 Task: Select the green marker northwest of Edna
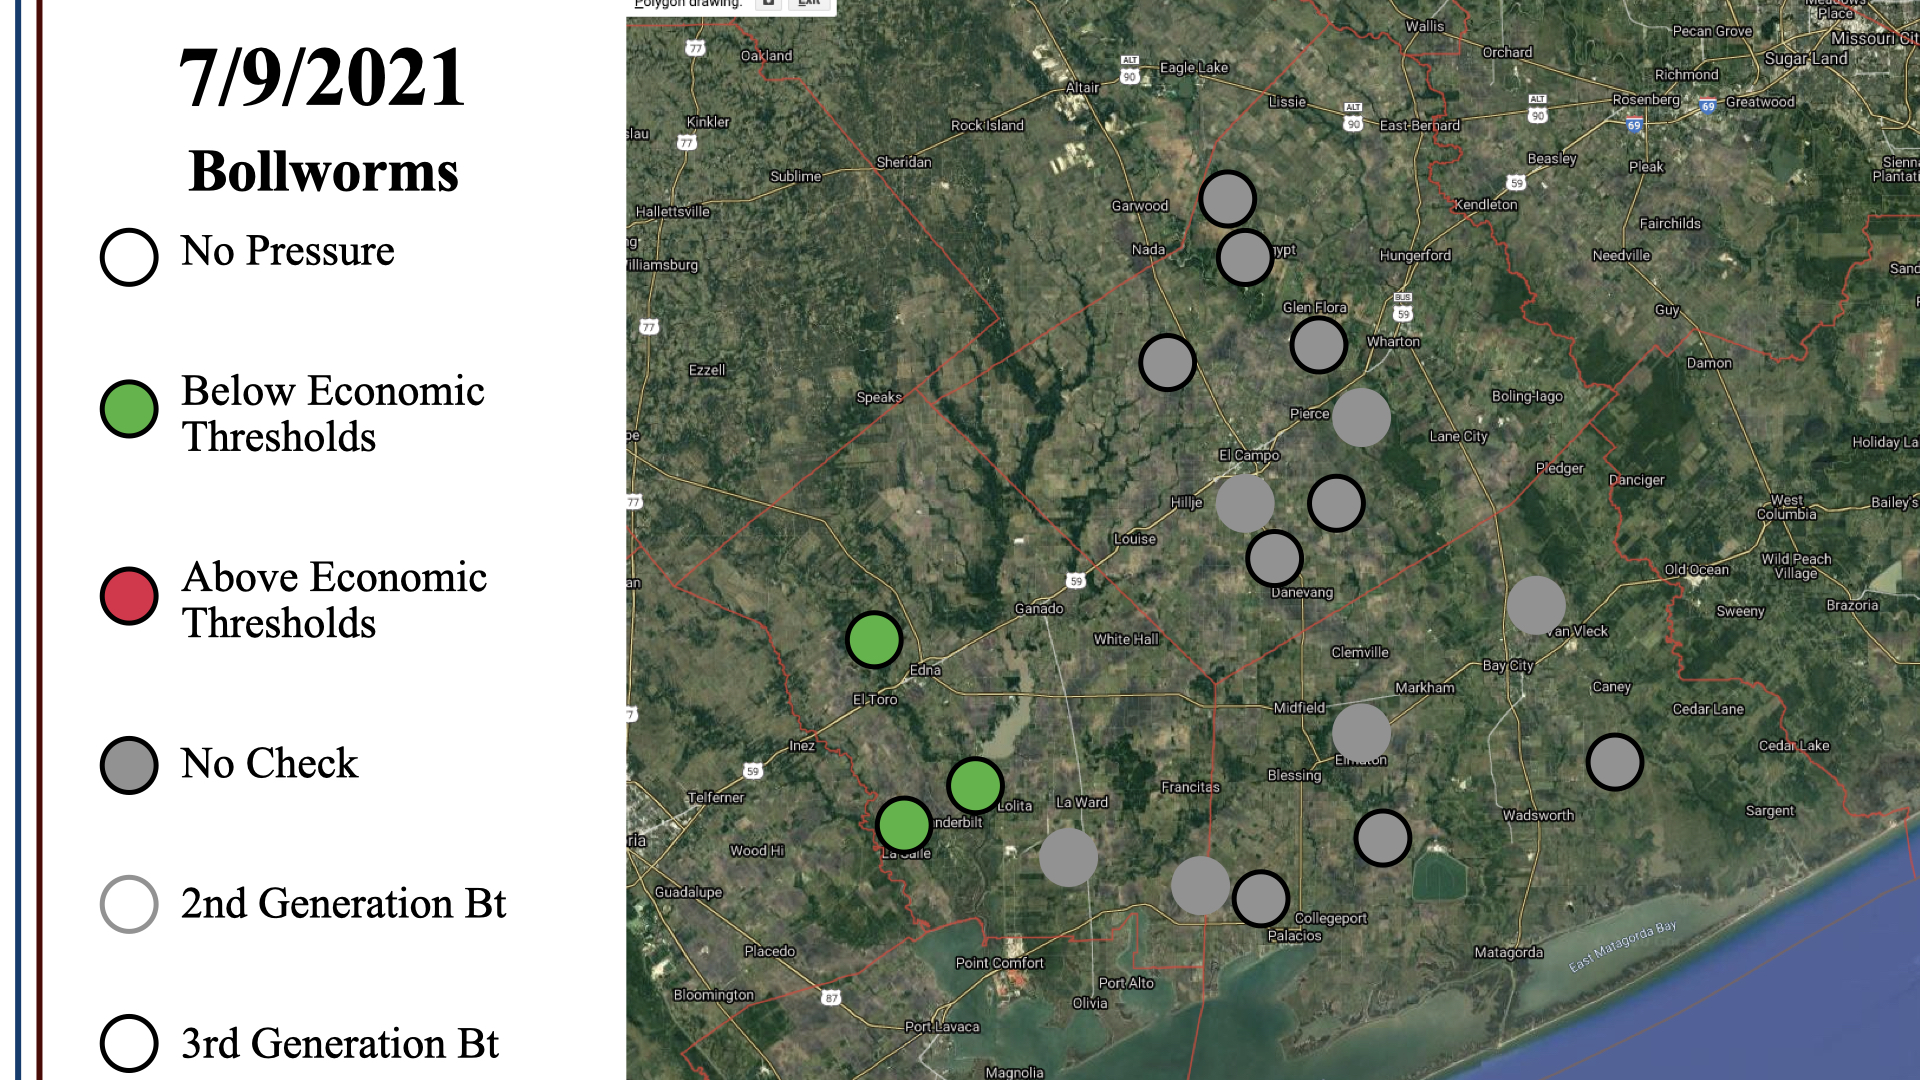pyautogui.click(x=874, y=640)
